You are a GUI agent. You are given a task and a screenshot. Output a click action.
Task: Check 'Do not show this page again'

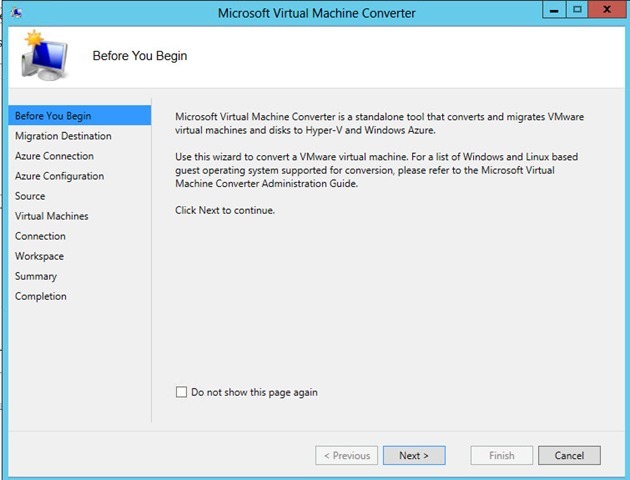[181, 392]
